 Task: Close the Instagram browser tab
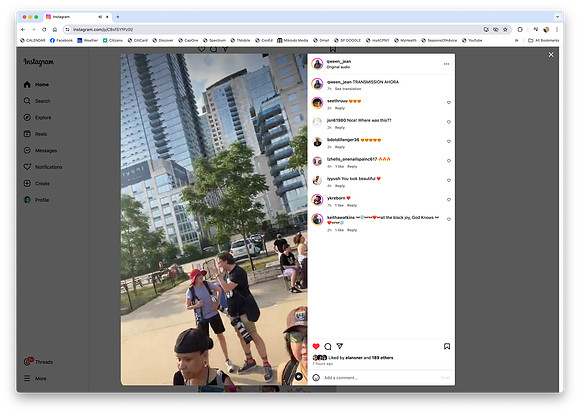[x=107, y=17]
